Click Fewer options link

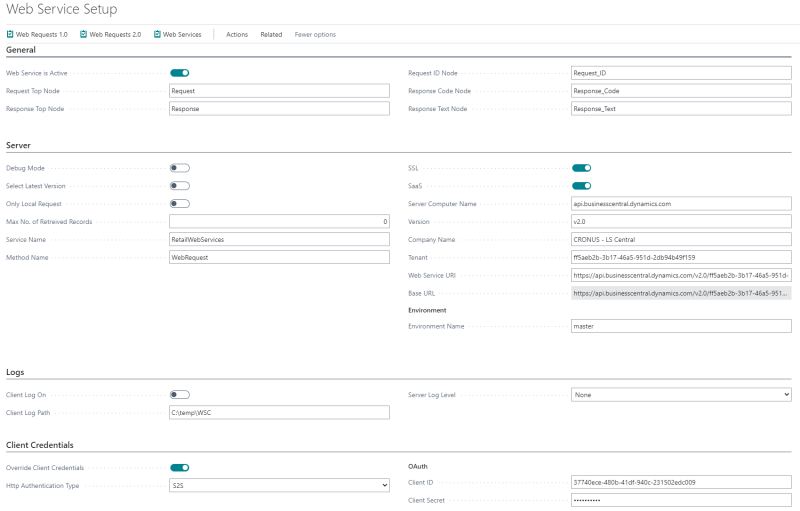click(315, 34)
